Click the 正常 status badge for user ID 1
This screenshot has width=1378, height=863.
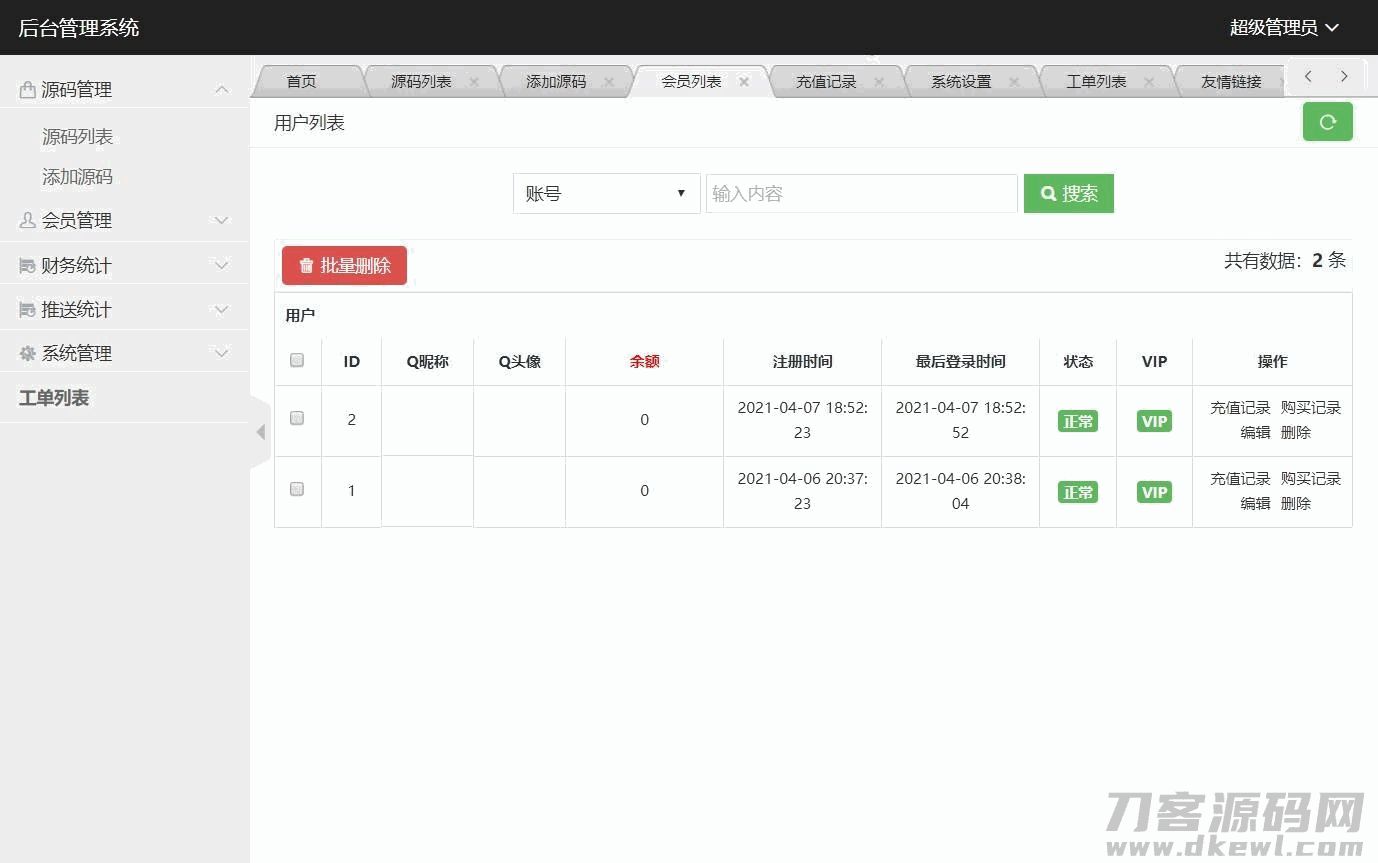[1078, 492]
